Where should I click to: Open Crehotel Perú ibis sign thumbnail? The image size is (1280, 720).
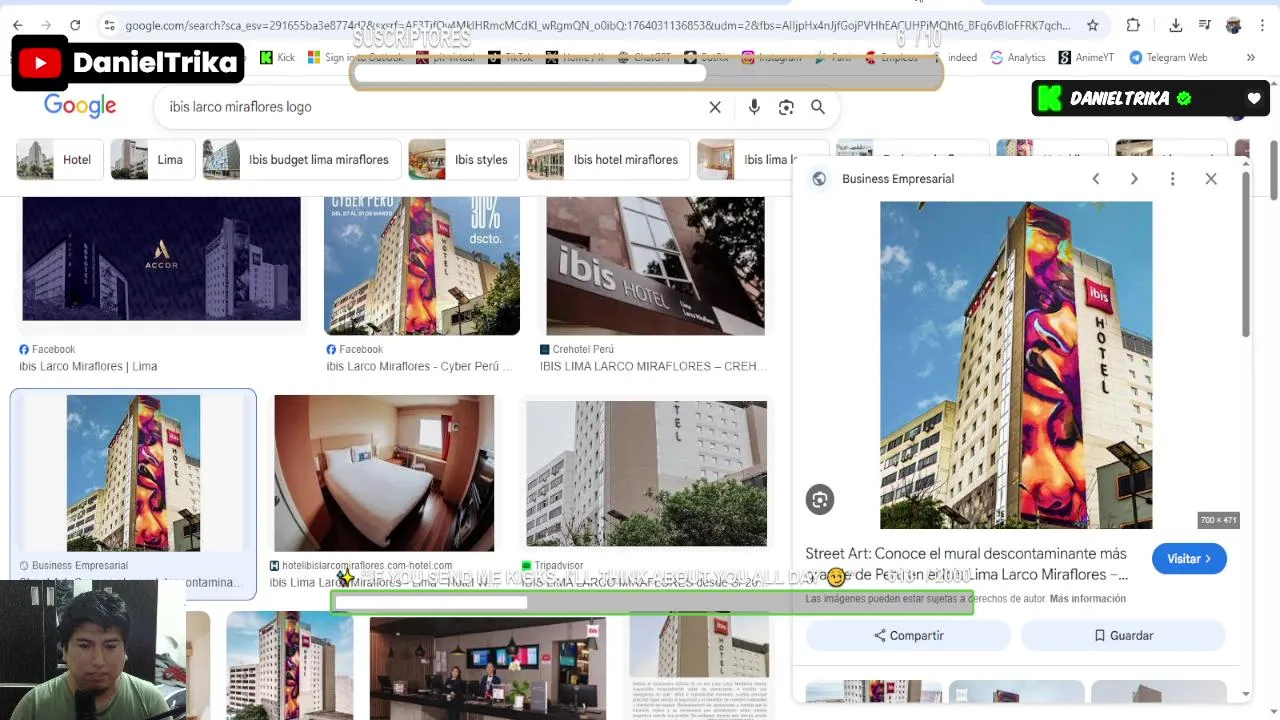(655, 266)
